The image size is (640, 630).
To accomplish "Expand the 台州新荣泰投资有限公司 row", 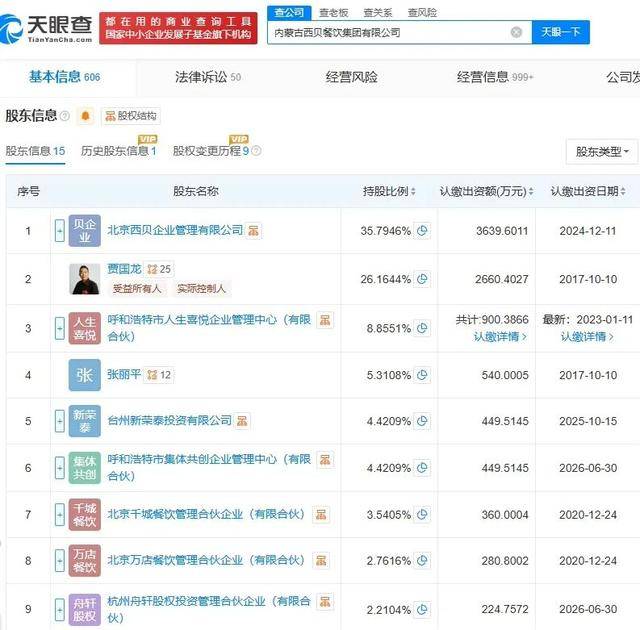I will click(x=59, y=421).
